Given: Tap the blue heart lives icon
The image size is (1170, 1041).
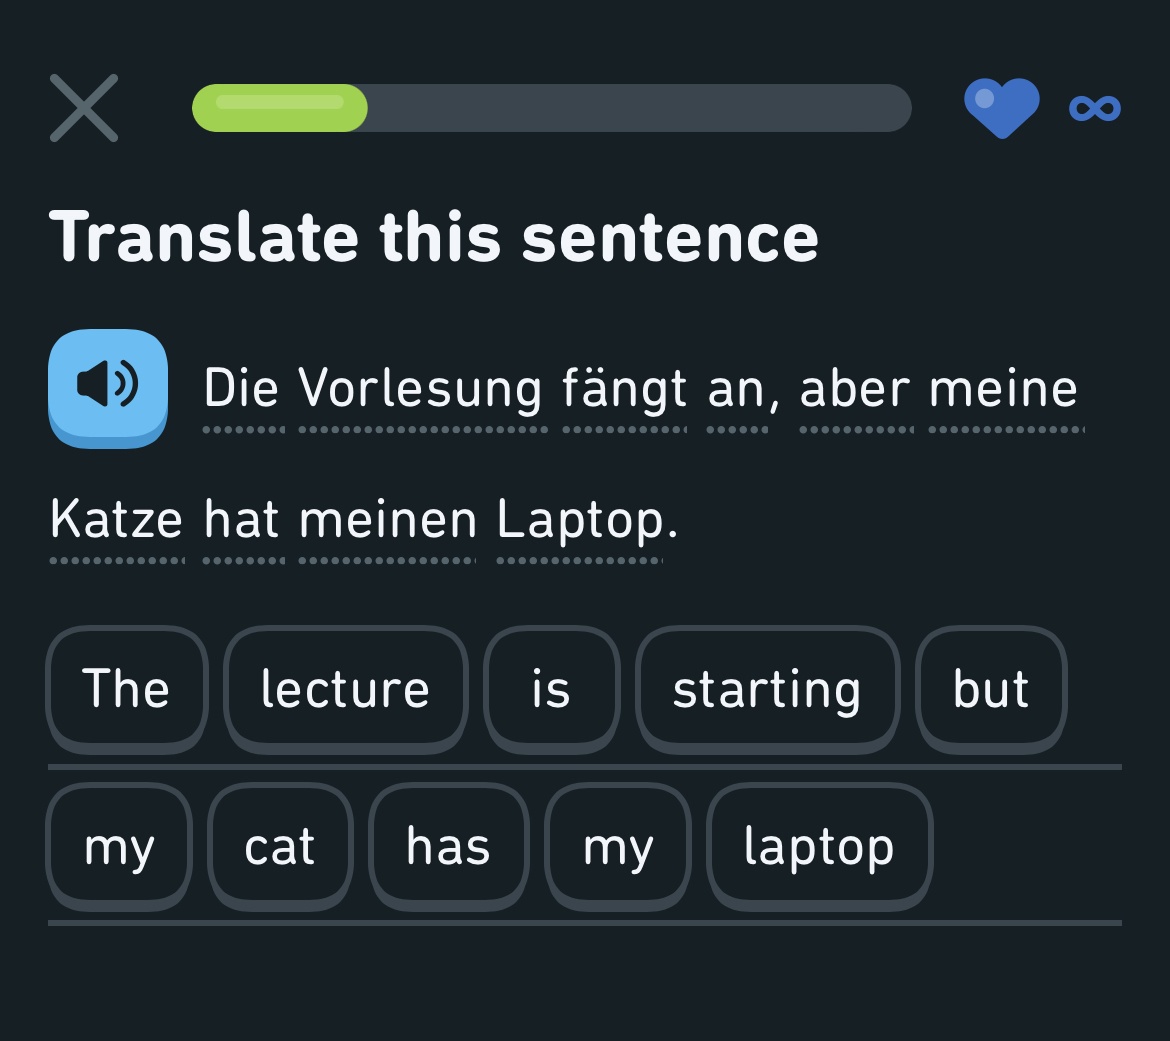Looking at the screenshot, I should [1001, 108].
